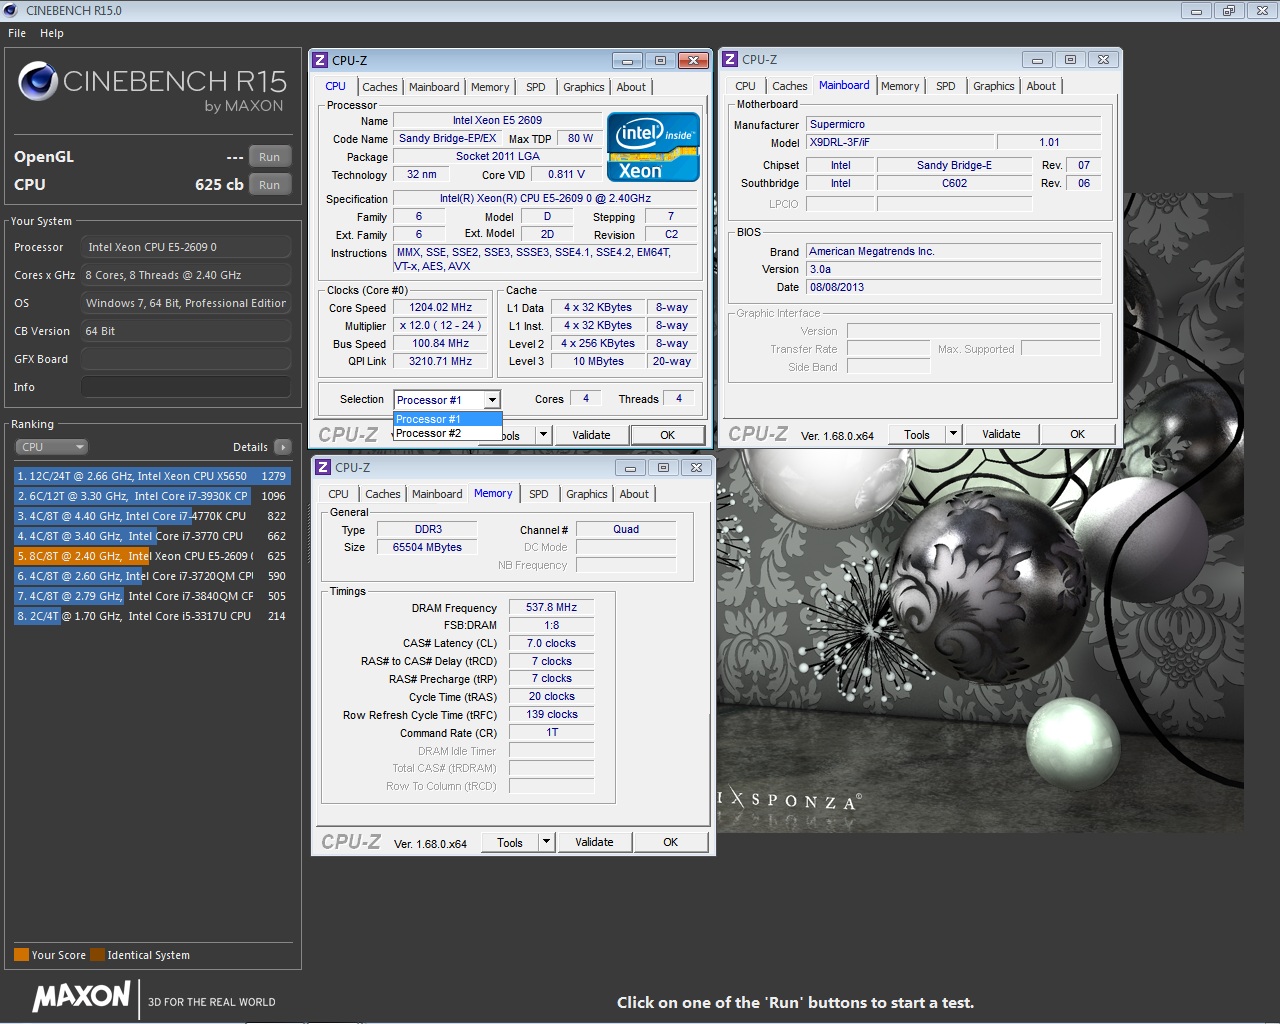Select ranking entry Core i5-3317U

click(152, 616)
